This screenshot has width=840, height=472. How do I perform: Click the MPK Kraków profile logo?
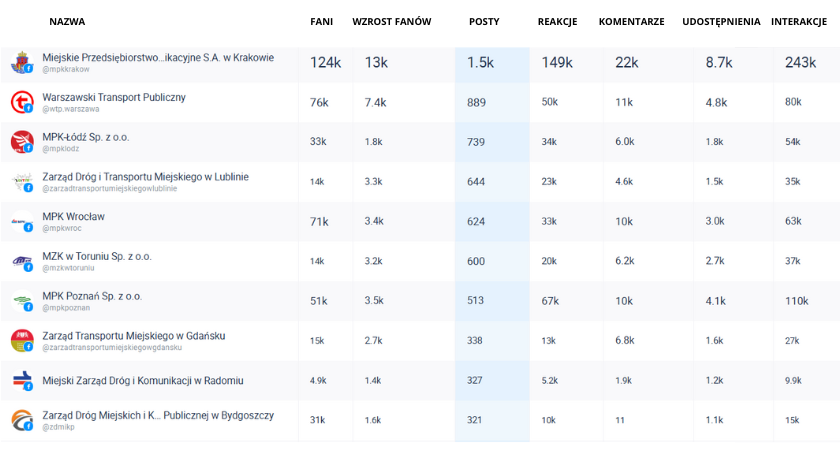point(21,63)
